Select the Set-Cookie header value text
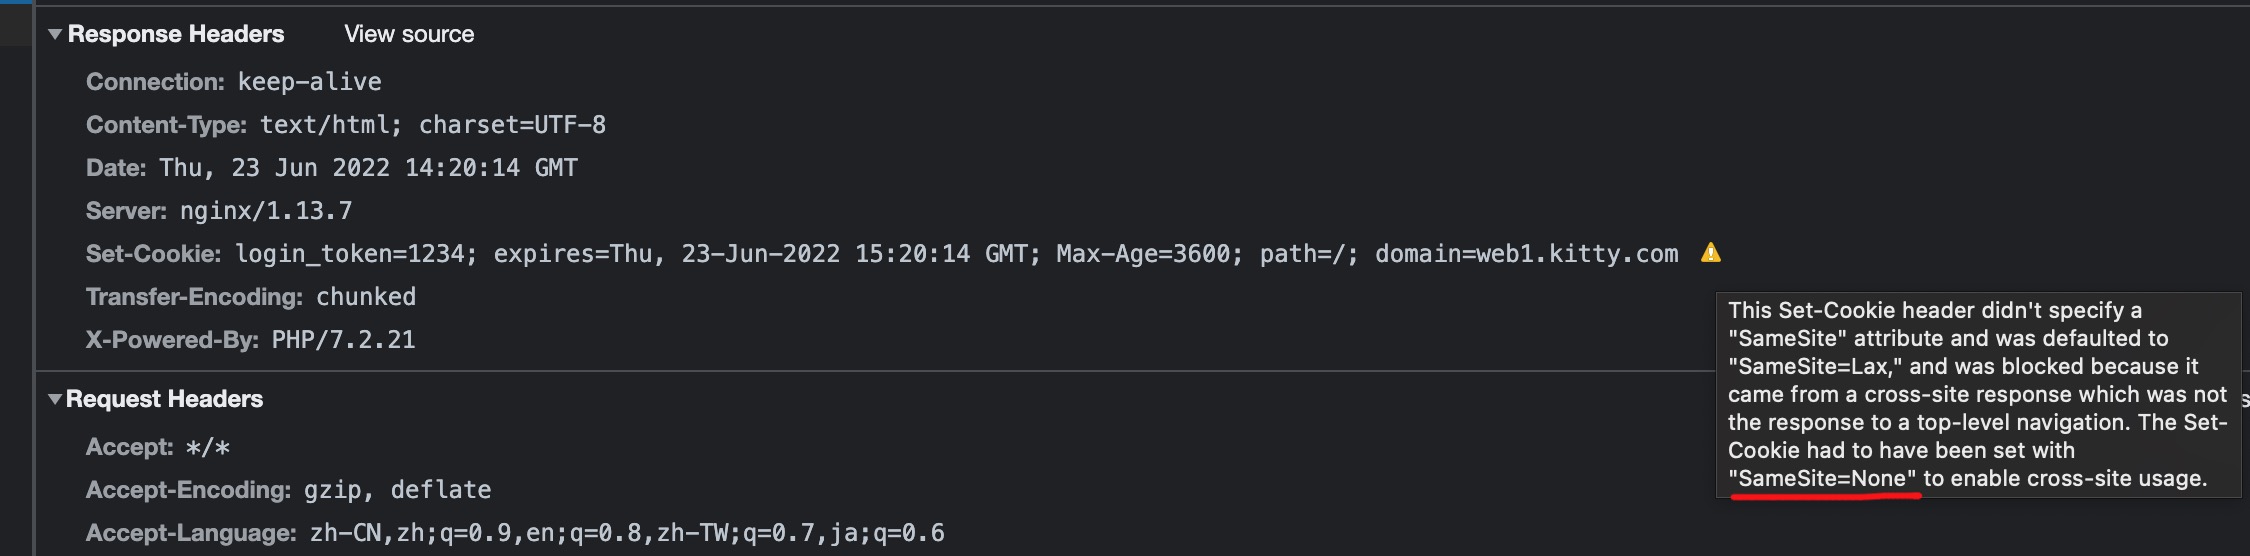2250x556 pixels. point(957,254)
